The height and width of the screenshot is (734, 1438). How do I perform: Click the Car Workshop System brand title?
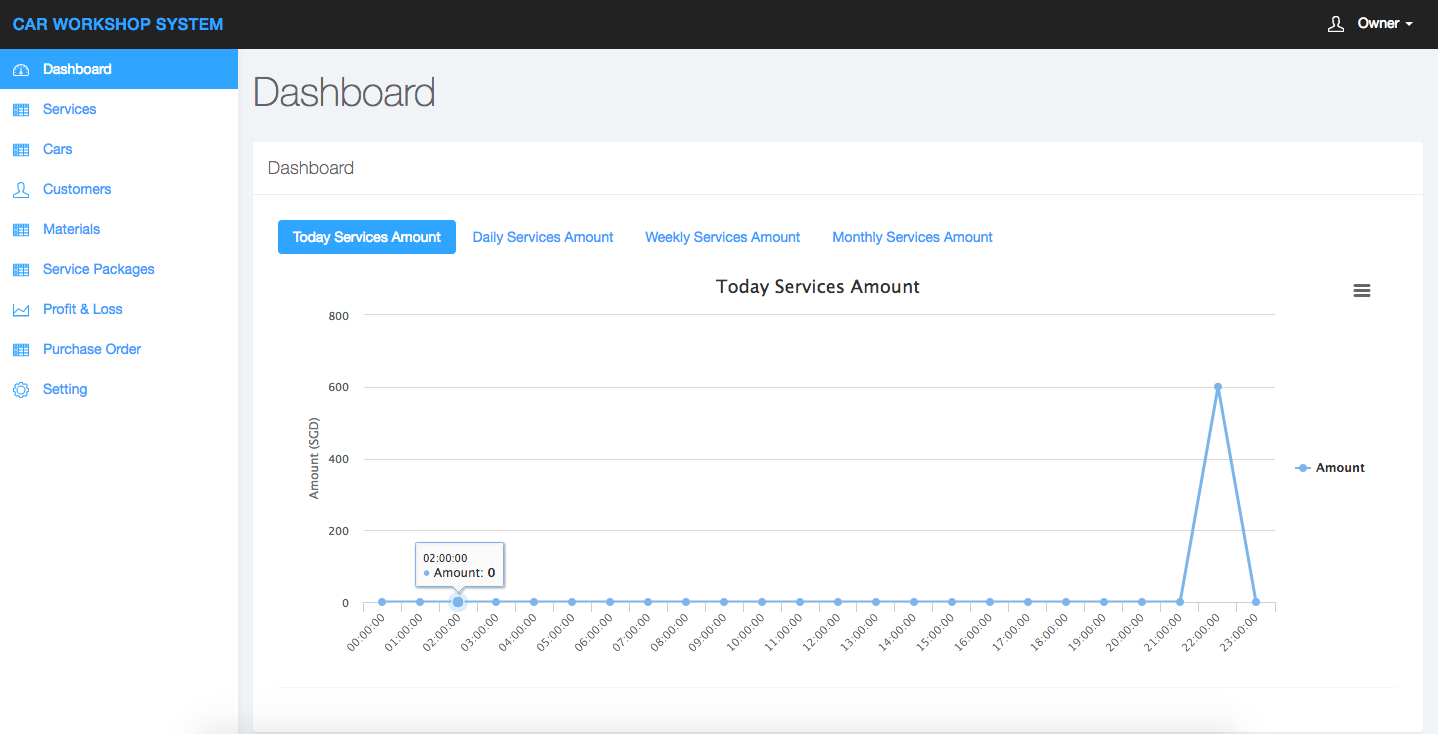coord(118,24)
